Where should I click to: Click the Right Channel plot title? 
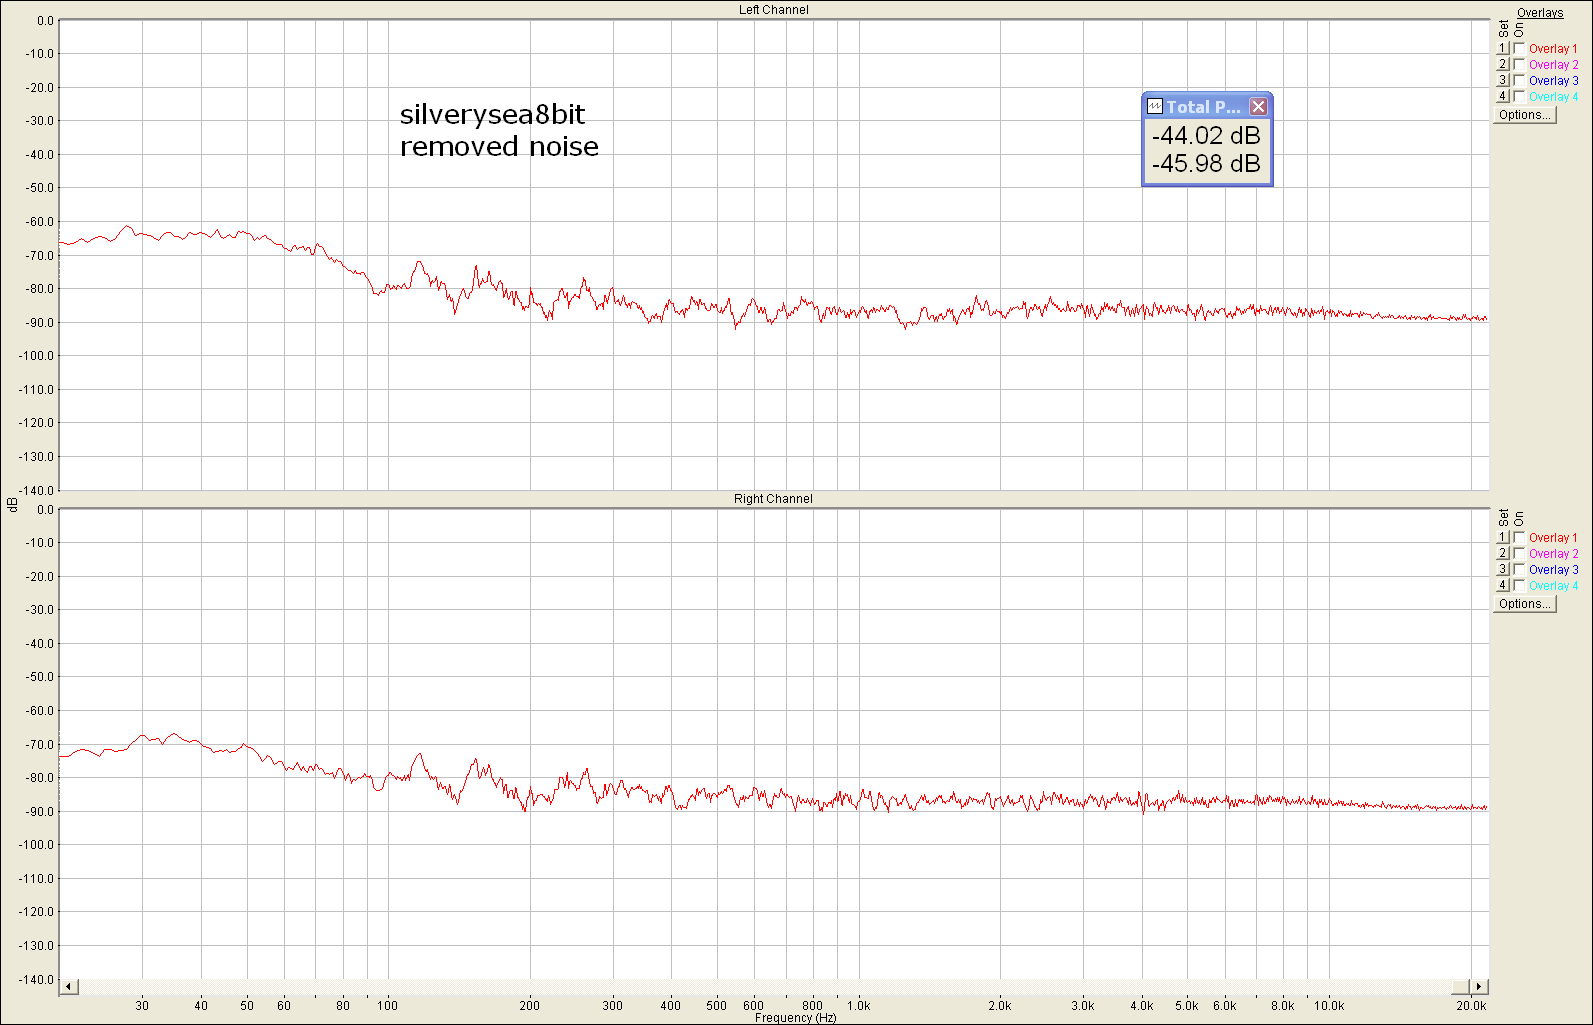coord(773,499)
